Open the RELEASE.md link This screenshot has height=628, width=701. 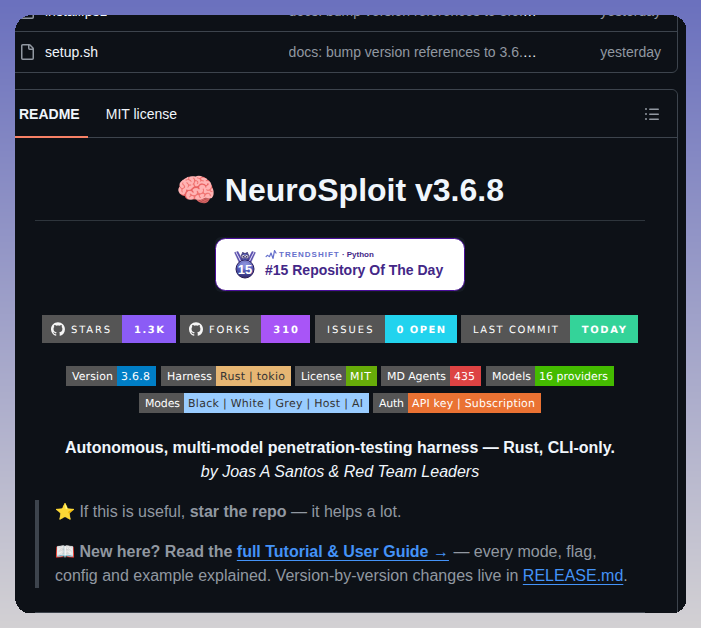tap(573, 576)
